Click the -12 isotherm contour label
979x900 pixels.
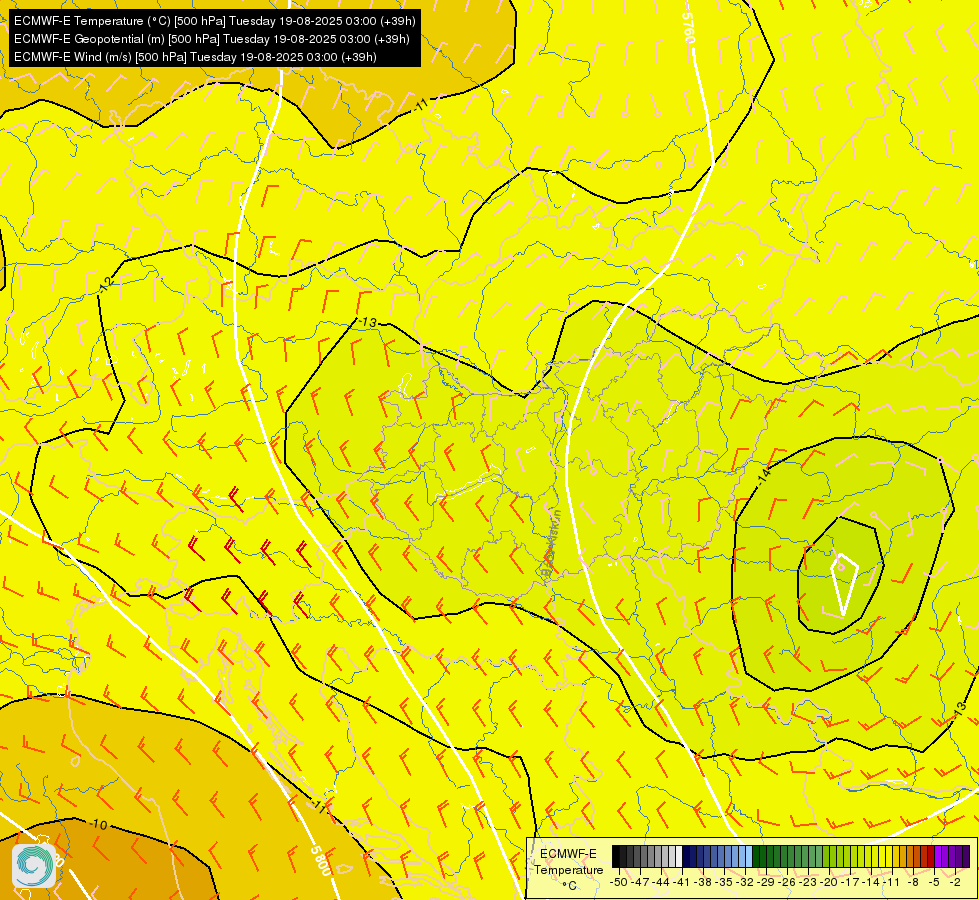(107, 284)
